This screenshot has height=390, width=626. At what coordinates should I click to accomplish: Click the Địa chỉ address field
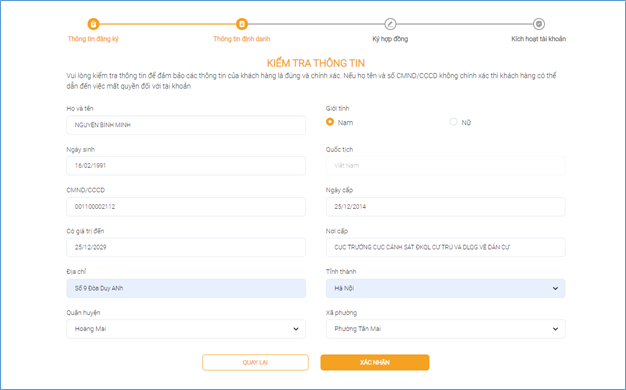[186, 288]
